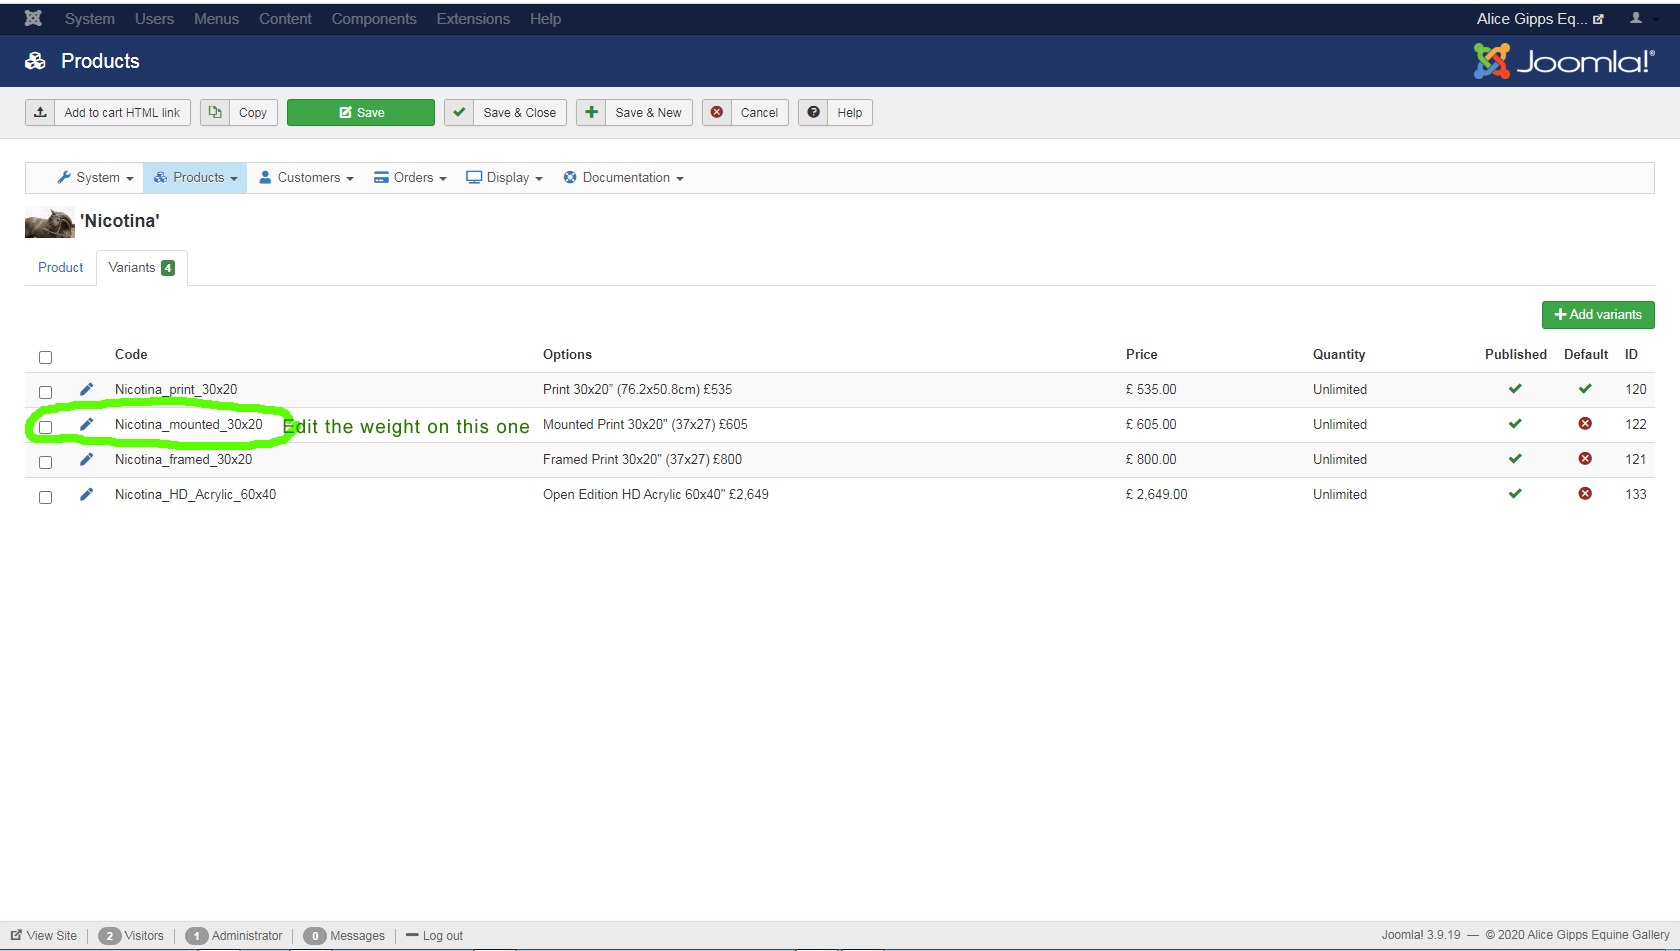
Task: Open the Alice Gipps Eq... site link
Action: pos(1540,19)
